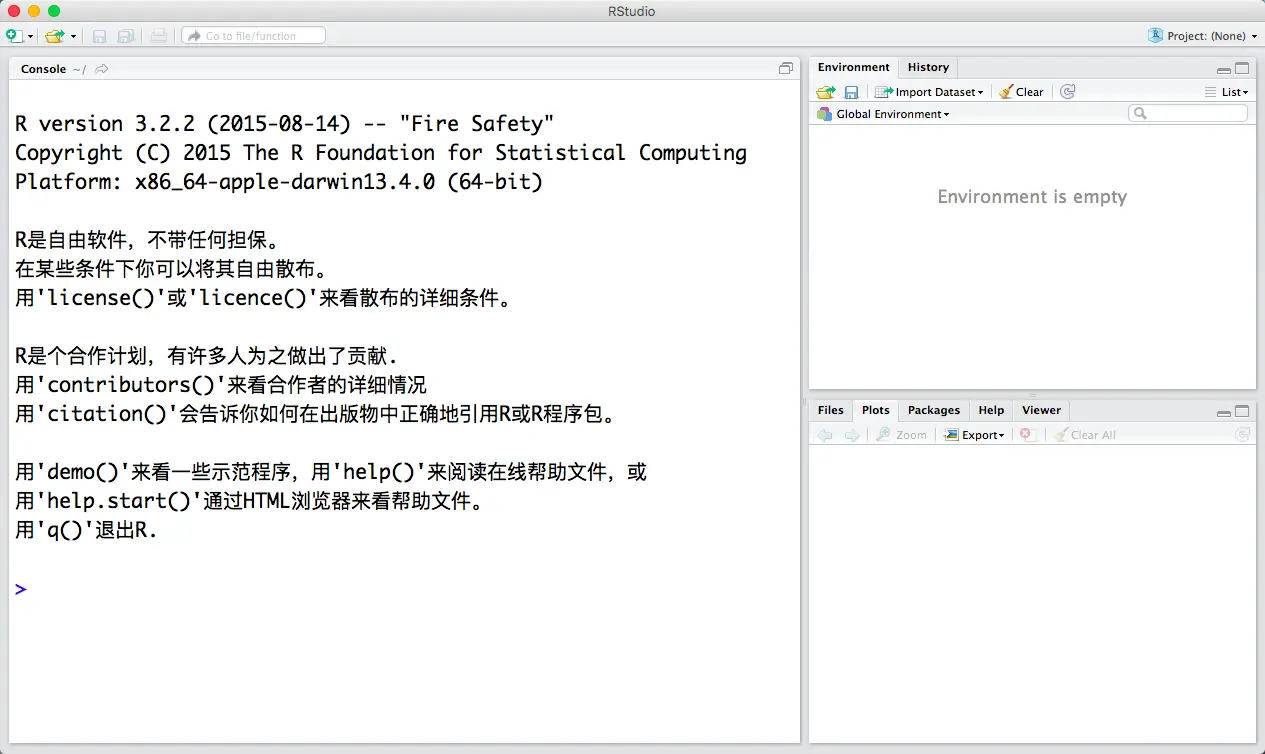Image resolution: width=1265 pixels, height=754 pixels.
Task: Click the Load workspace folder icon
Action: tap(825, 92)
